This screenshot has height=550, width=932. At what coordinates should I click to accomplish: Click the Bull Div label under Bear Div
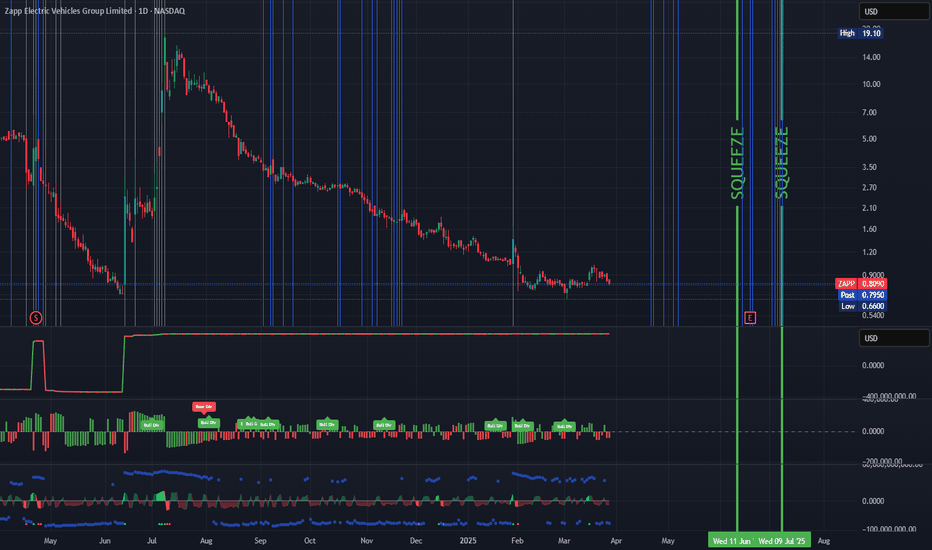tap(209, 423)
